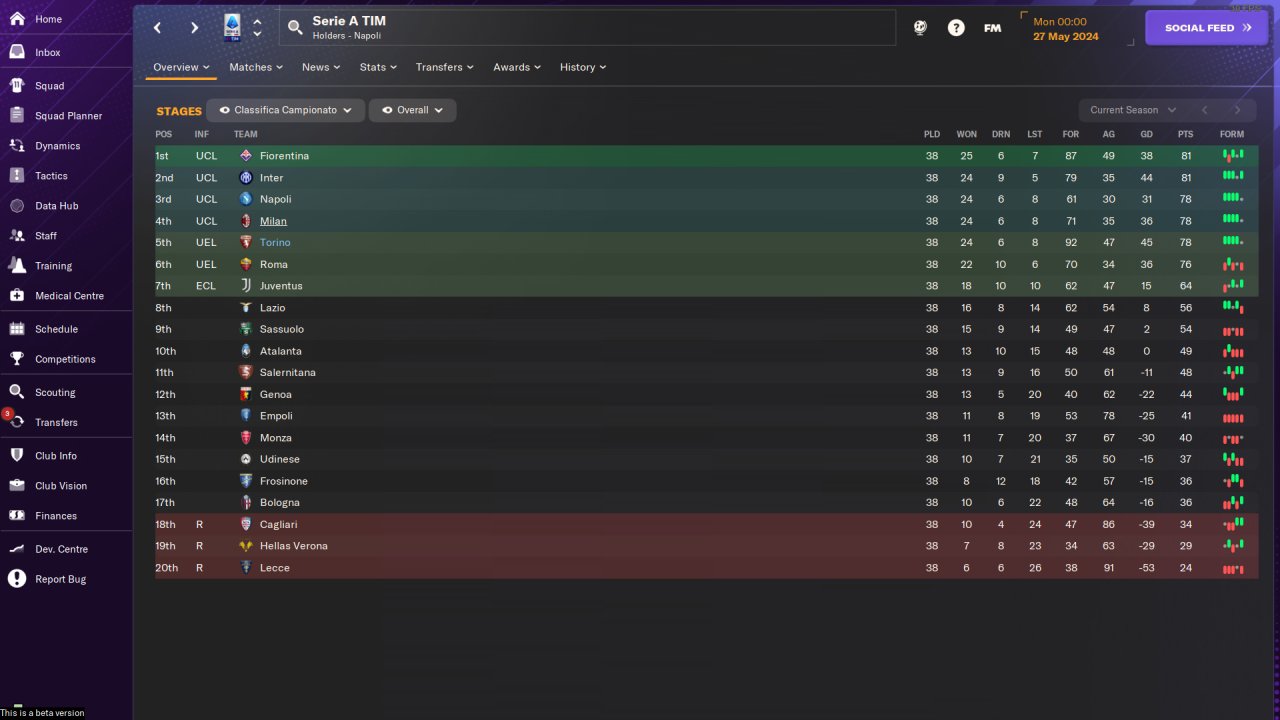Open the Tactics sidebar icon
Viewport: 1280px width, 720px height.
[x=17, y=176]
